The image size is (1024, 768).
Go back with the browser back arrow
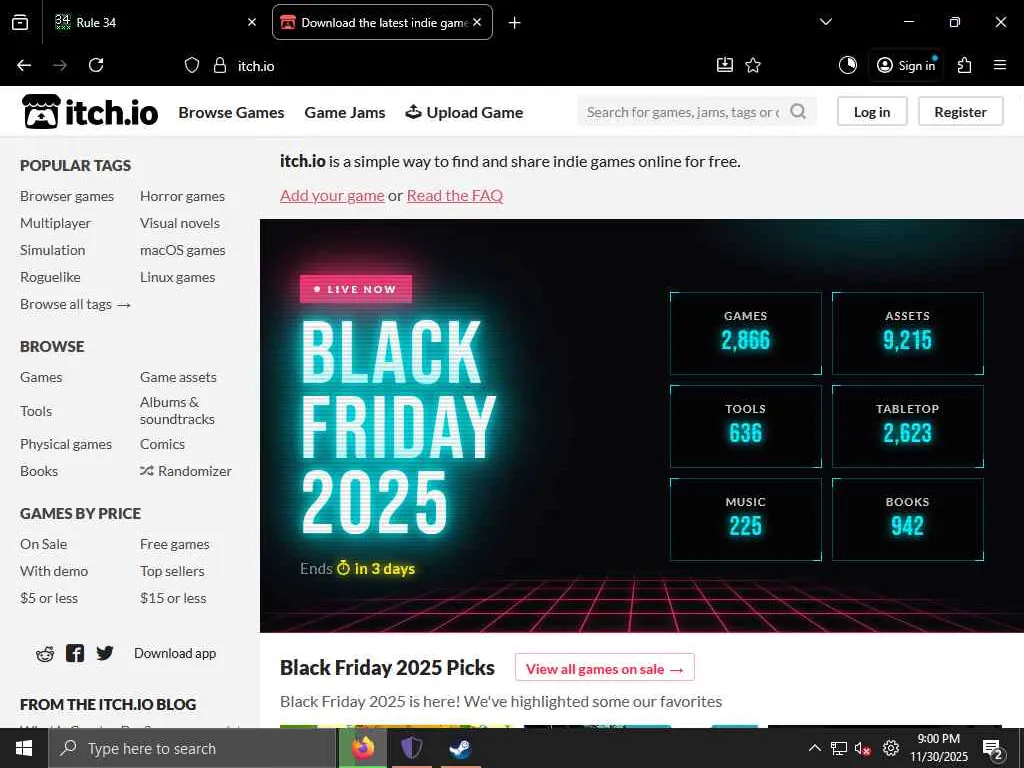[x=24, y=65]
